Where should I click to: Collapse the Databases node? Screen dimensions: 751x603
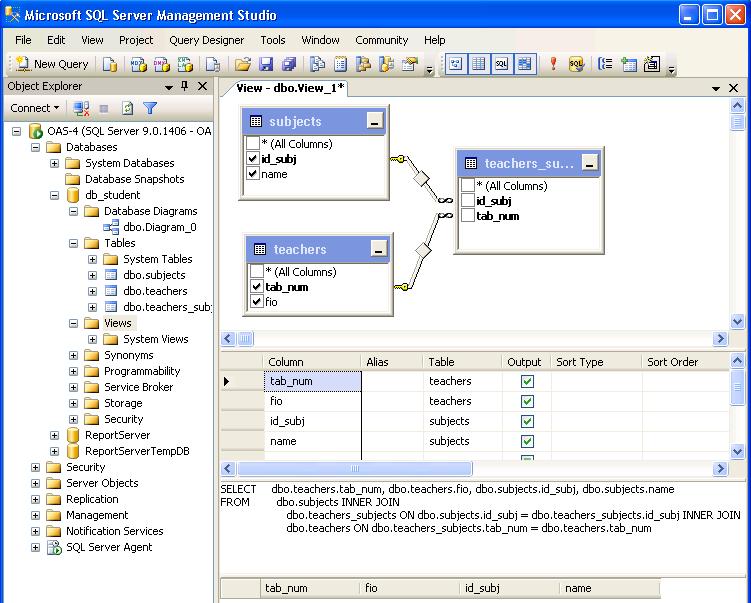pos(35,147)
